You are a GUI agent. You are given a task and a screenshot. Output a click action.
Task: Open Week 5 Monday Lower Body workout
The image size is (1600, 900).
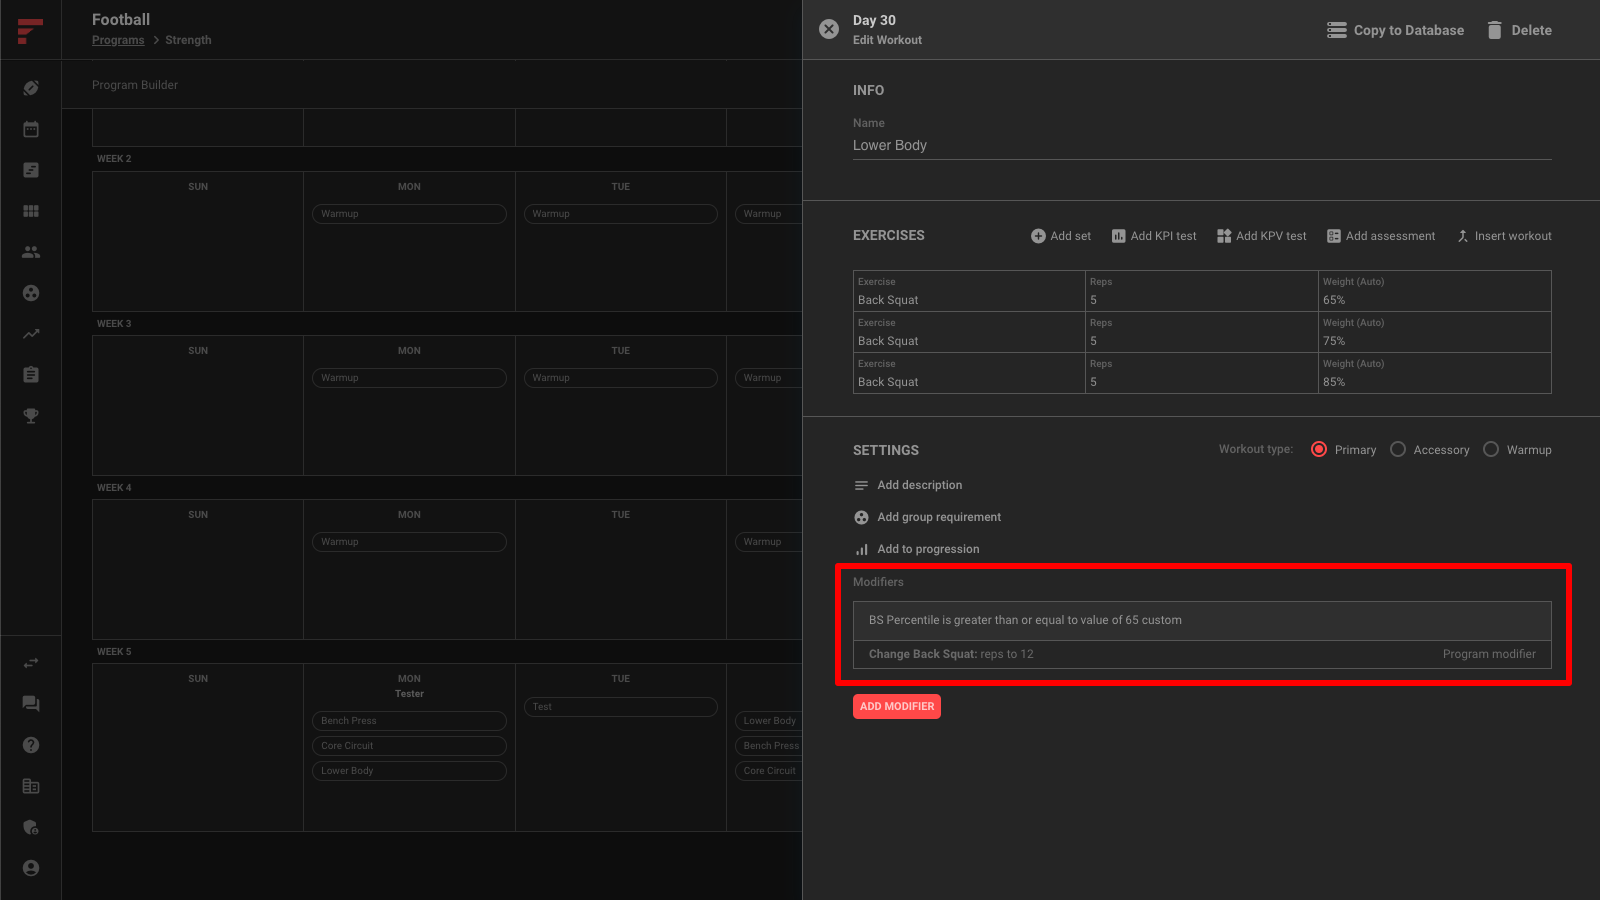(x=409, y=771)
